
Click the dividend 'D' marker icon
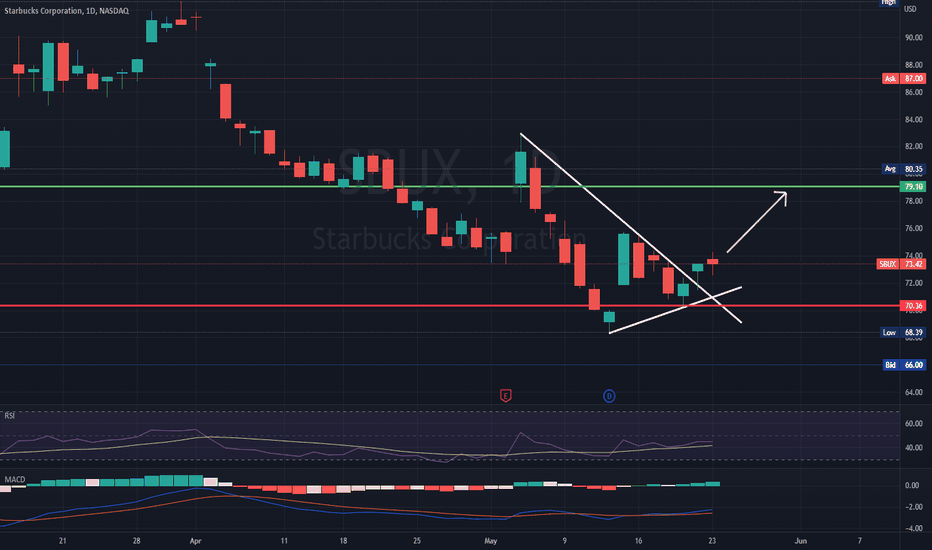point(609,395)
